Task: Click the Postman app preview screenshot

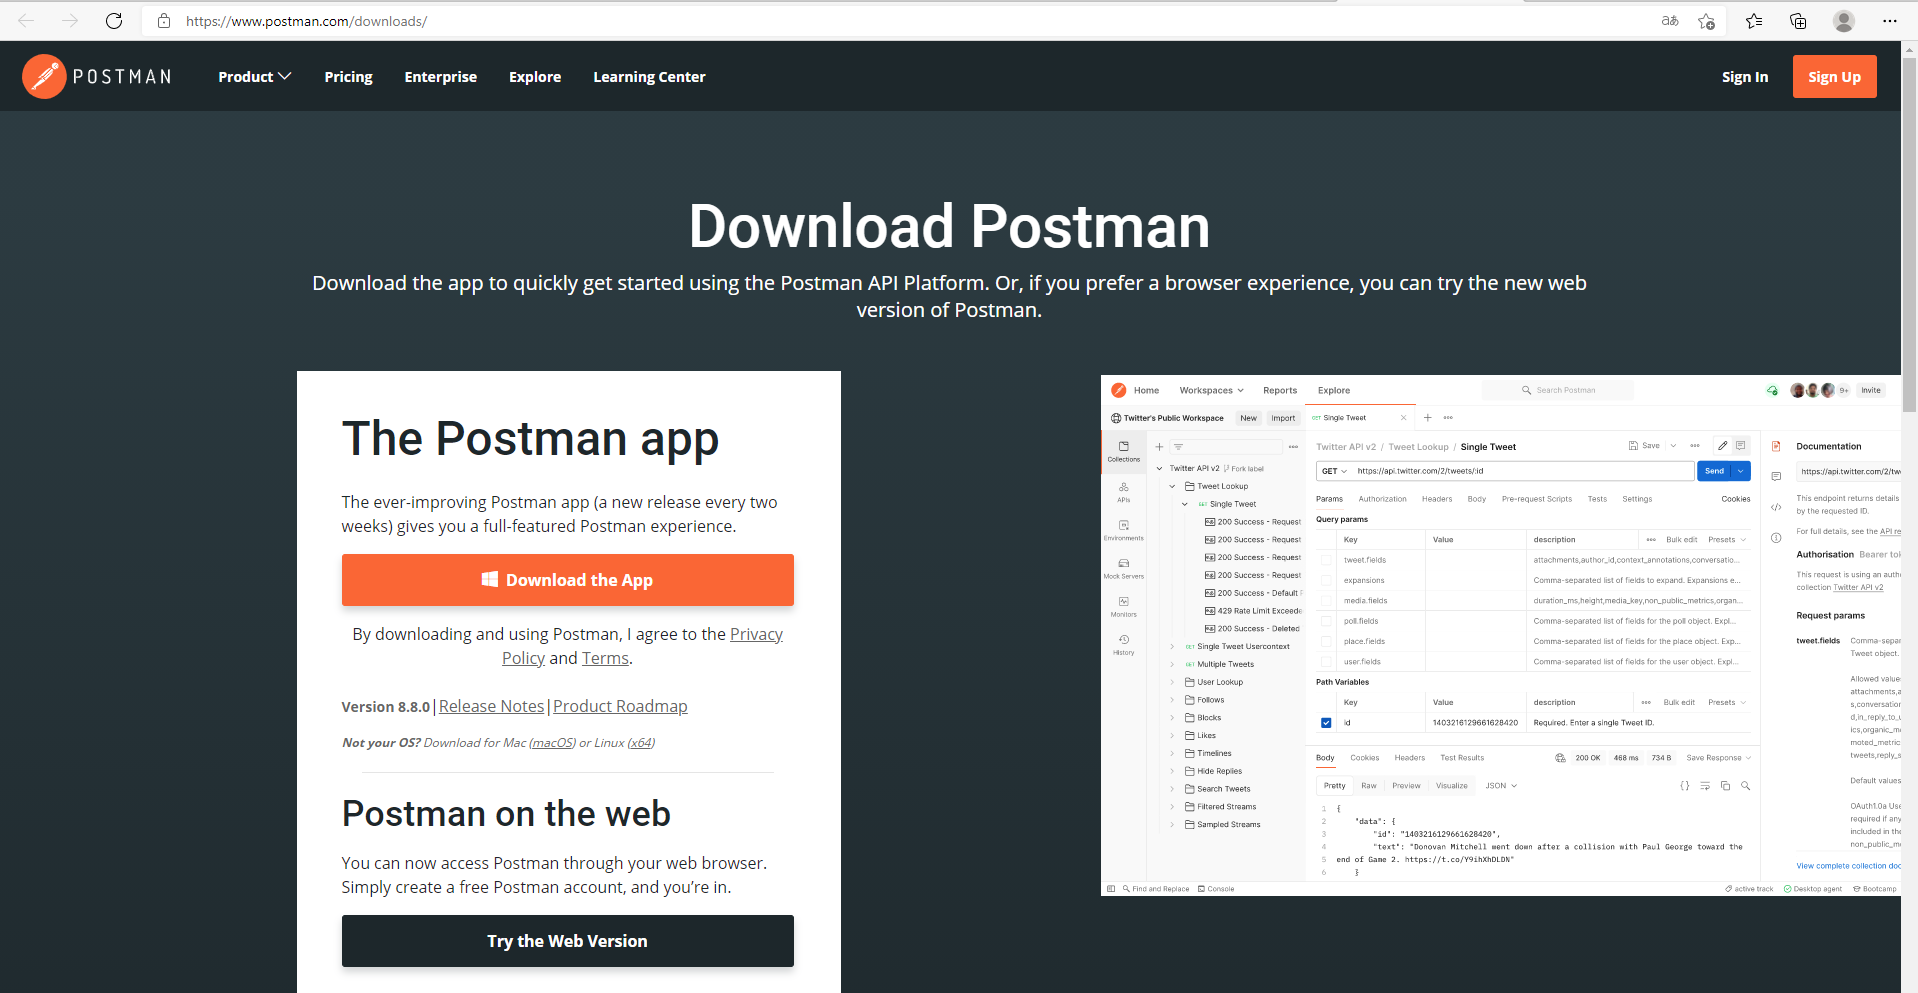Action: tap(1500, 636)
